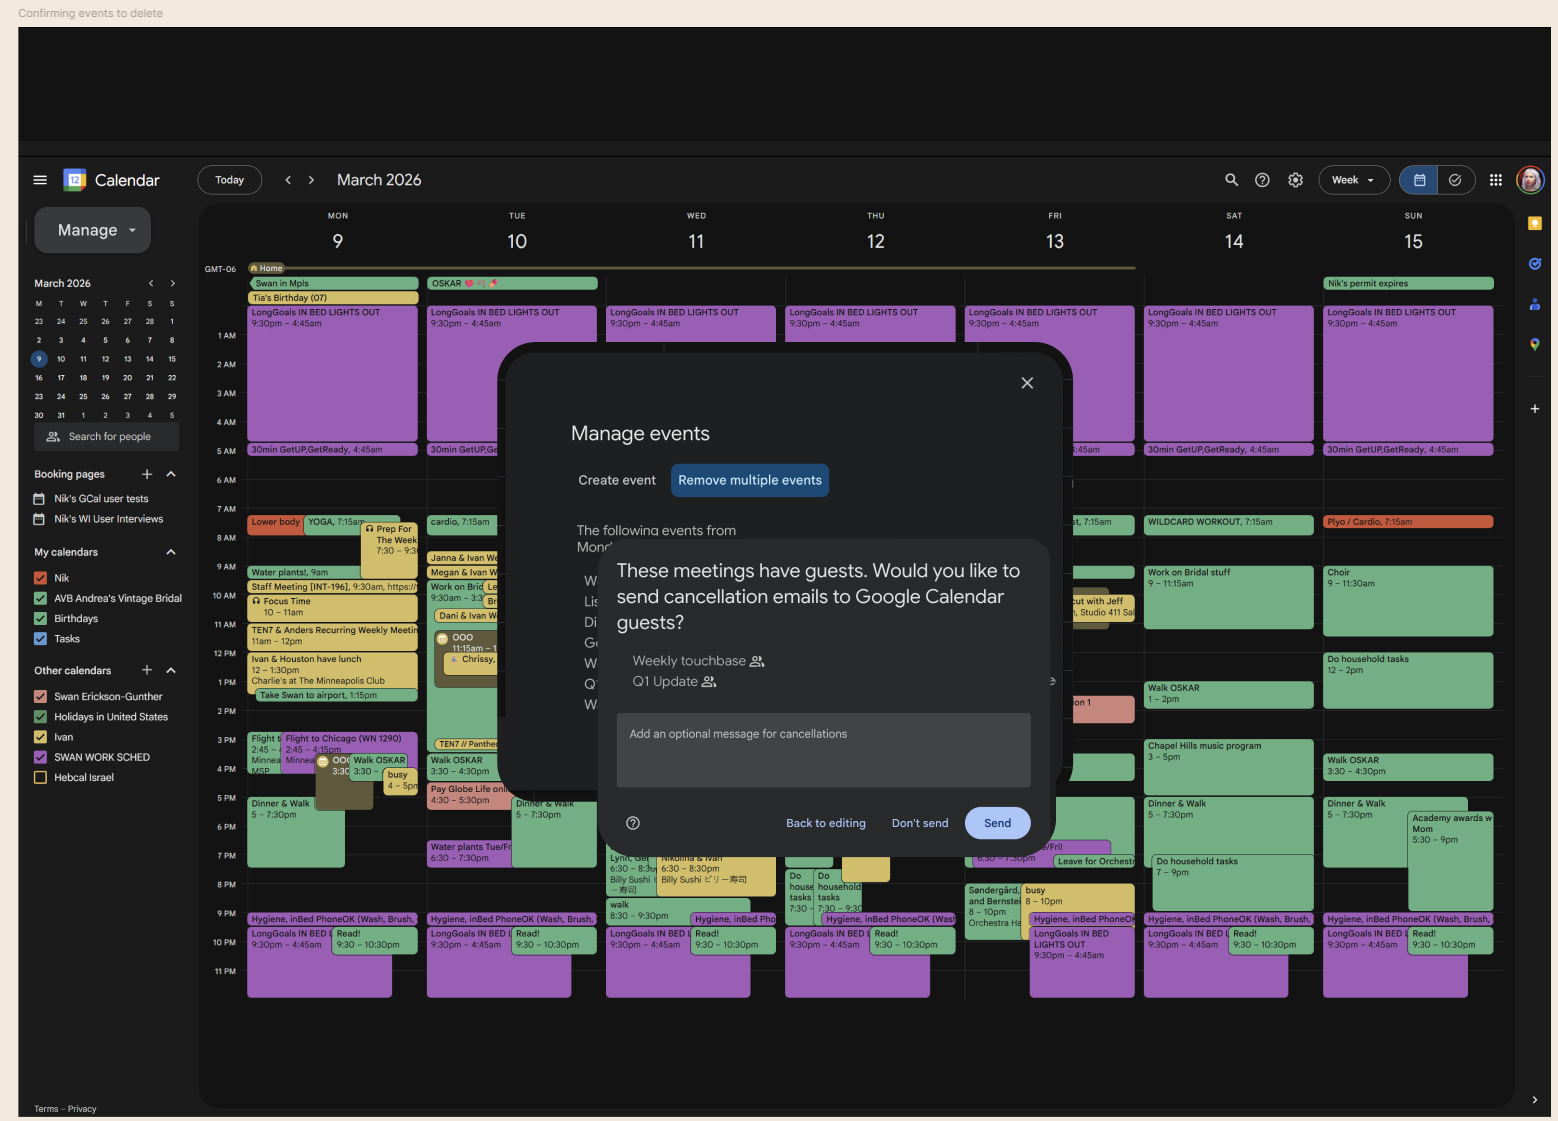Open the Google account avatar
This screenshot has width=1558, height=1121.
pos(1530,180)
